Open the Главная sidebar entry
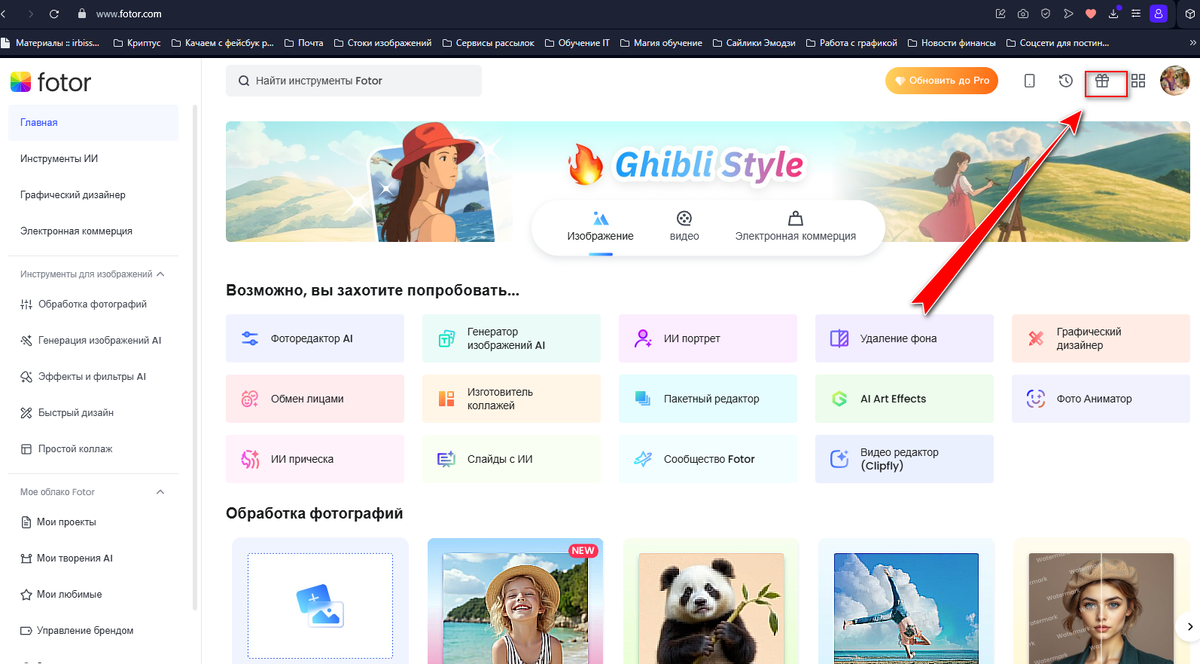The image size is (1200, 664). tap(39, 121)
